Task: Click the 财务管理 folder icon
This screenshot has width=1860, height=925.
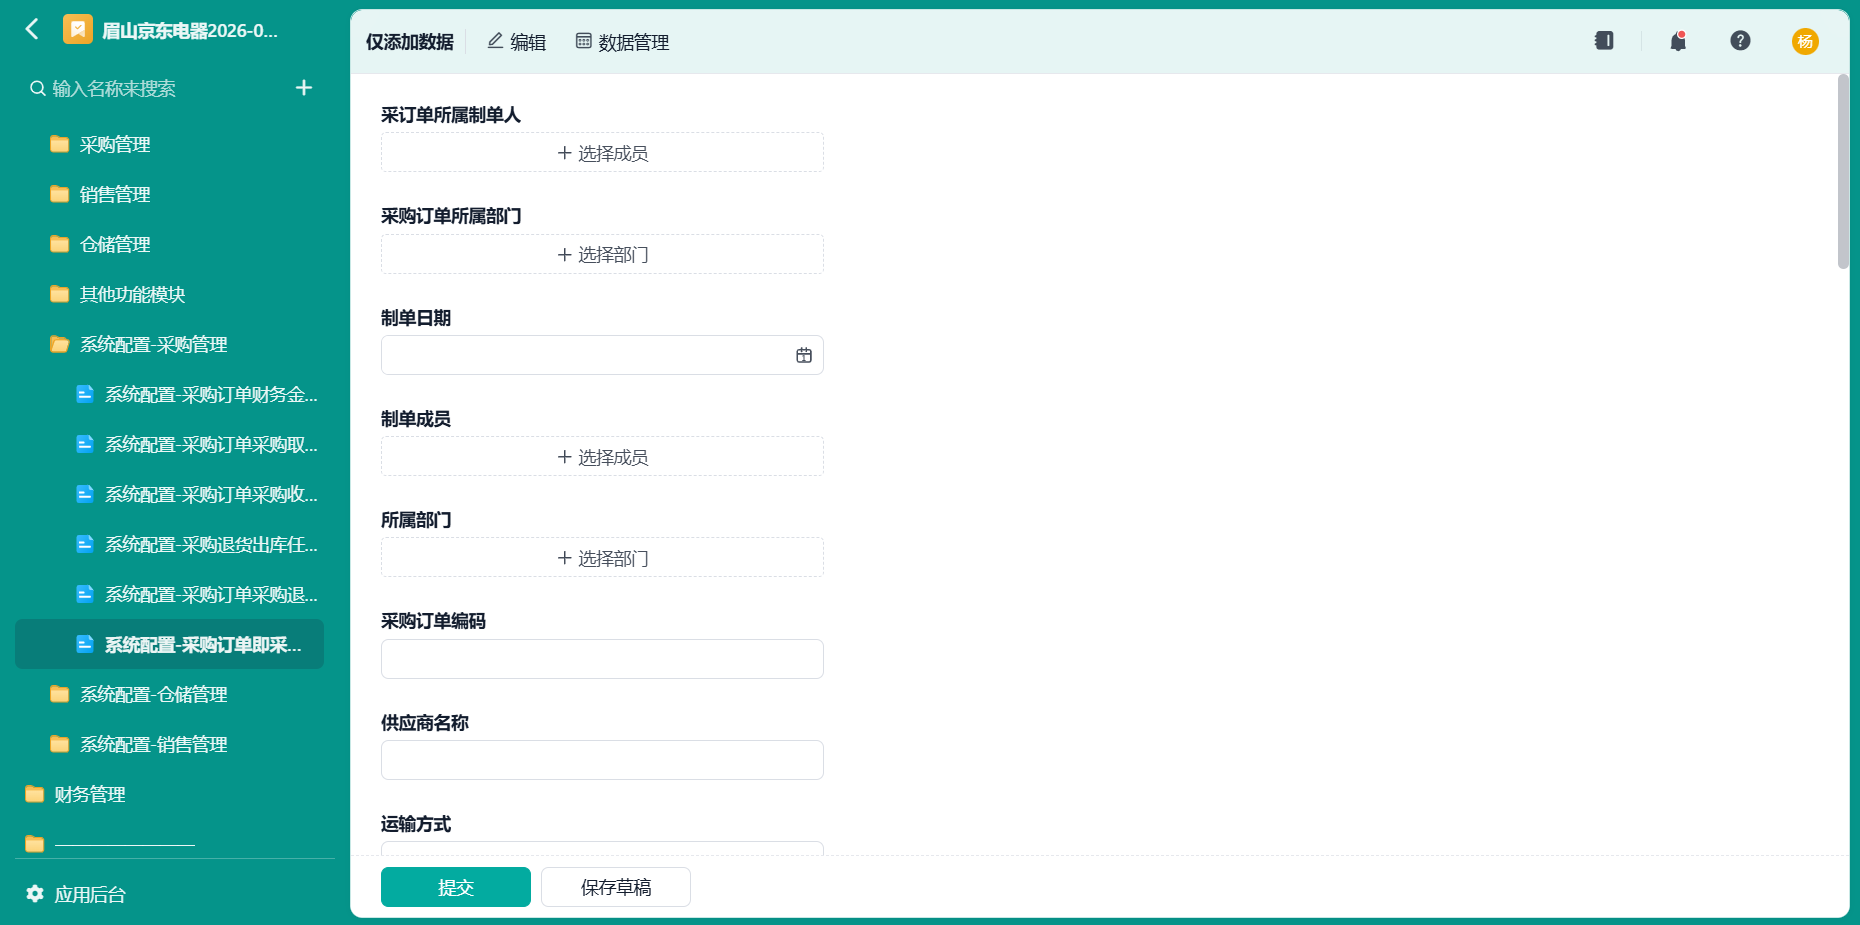Action: pyautogui.click(x=35, y=794)
